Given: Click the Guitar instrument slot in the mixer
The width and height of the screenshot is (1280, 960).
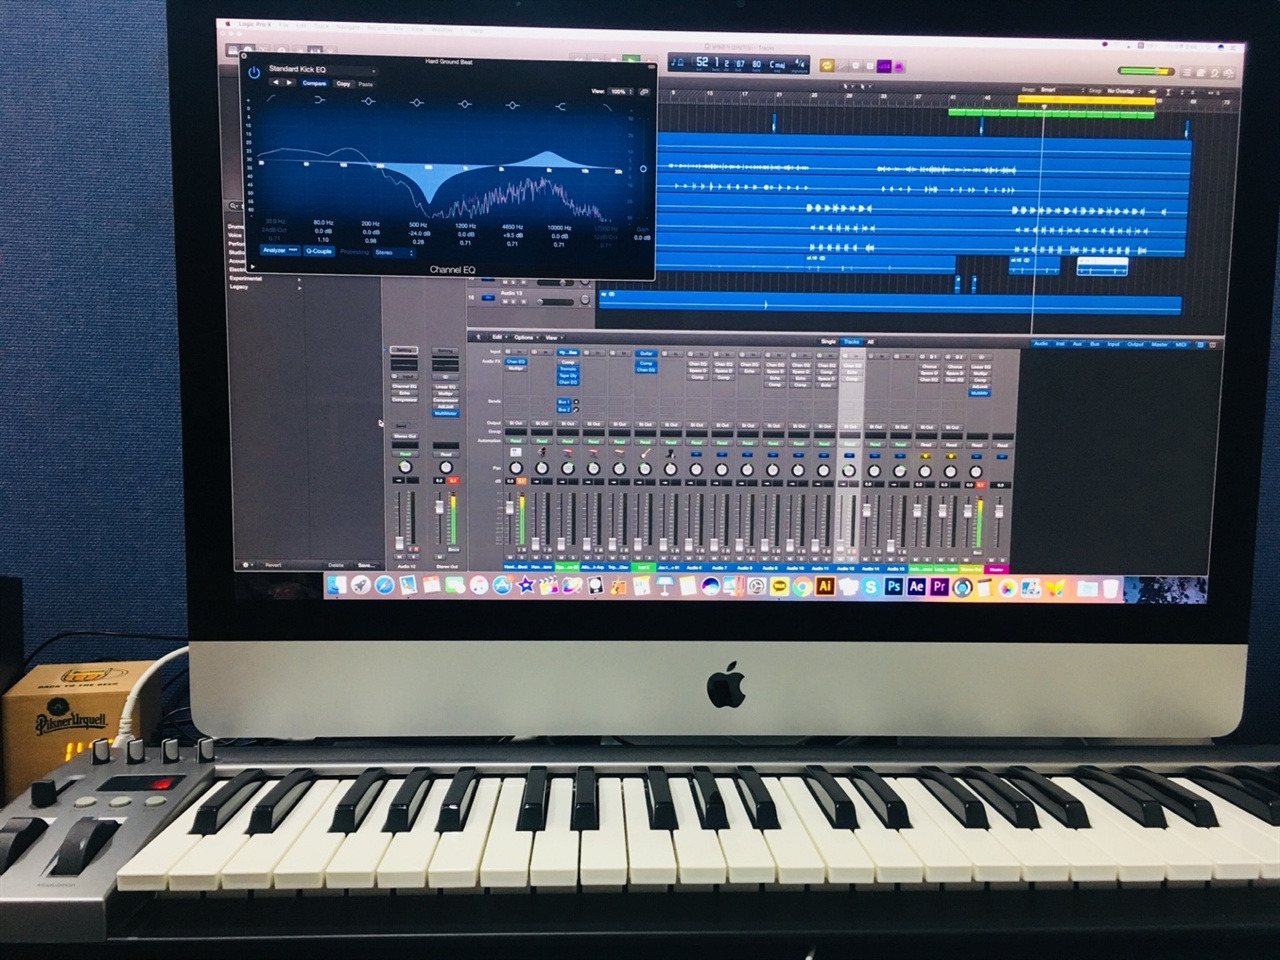Looking at the screenshot, I should pos(646,353).
